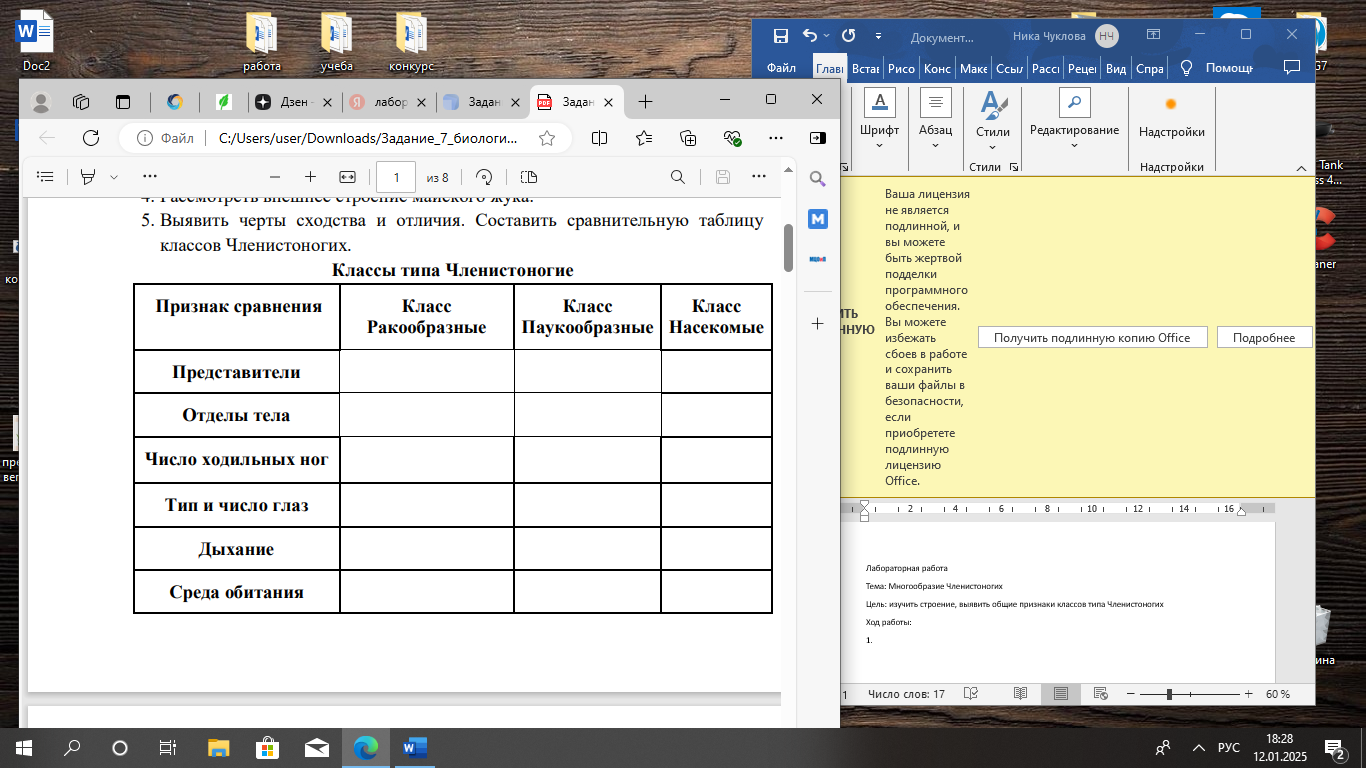Image resolution: width=1366 pixels, height=768 pixels.
Task: Click PDF page number field
Action: 396,177
